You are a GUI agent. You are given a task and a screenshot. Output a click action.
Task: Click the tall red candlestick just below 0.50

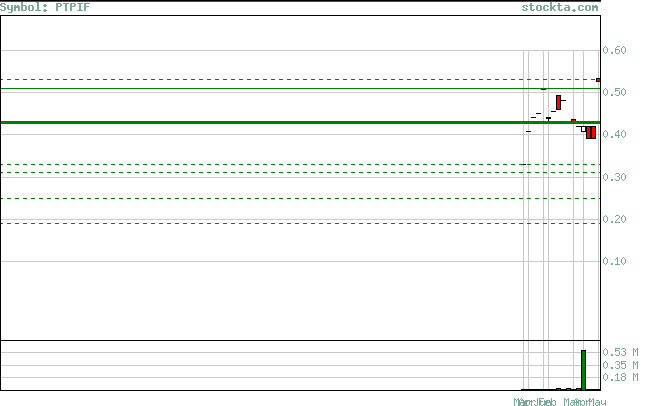(559, 102)
